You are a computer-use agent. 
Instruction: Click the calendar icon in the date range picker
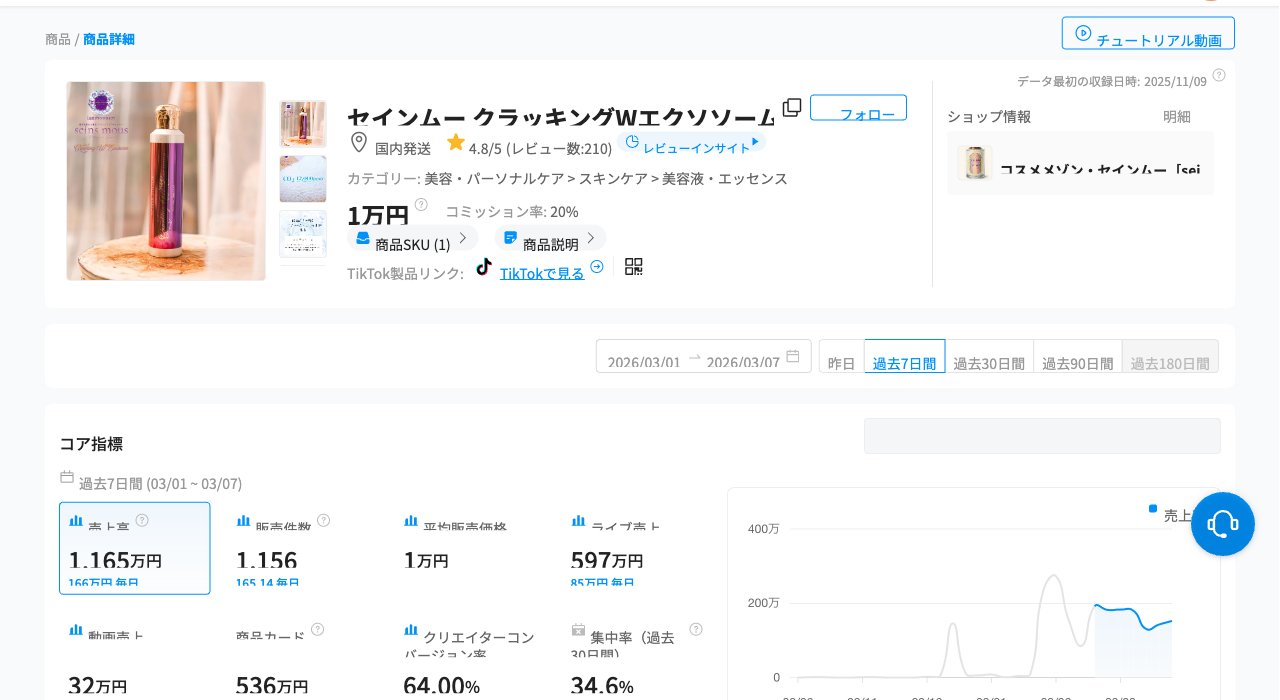[x=794, y=356]
